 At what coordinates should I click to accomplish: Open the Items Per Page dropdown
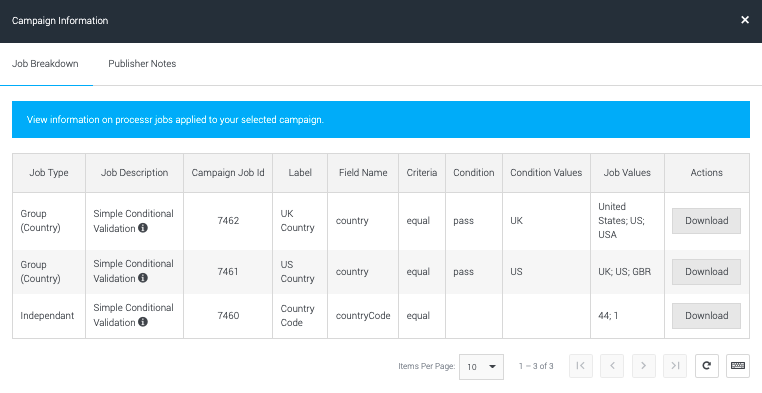pos(481,367)
